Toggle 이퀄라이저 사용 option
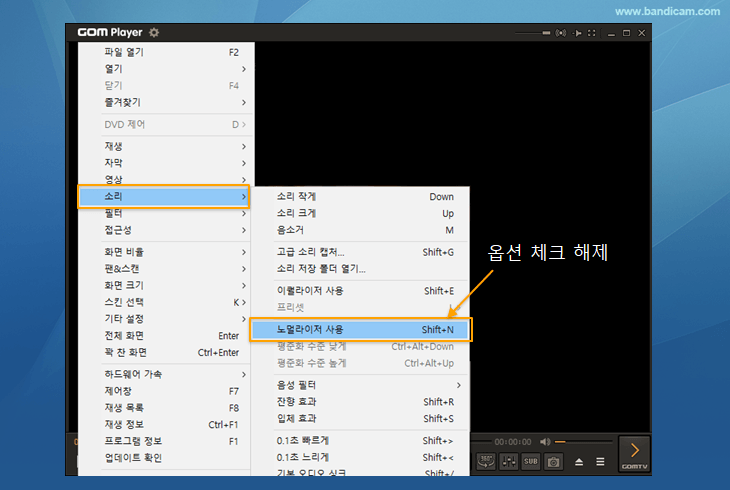Image resolution: width=730 pixels, height=490 pixels. tap(361, 291)
